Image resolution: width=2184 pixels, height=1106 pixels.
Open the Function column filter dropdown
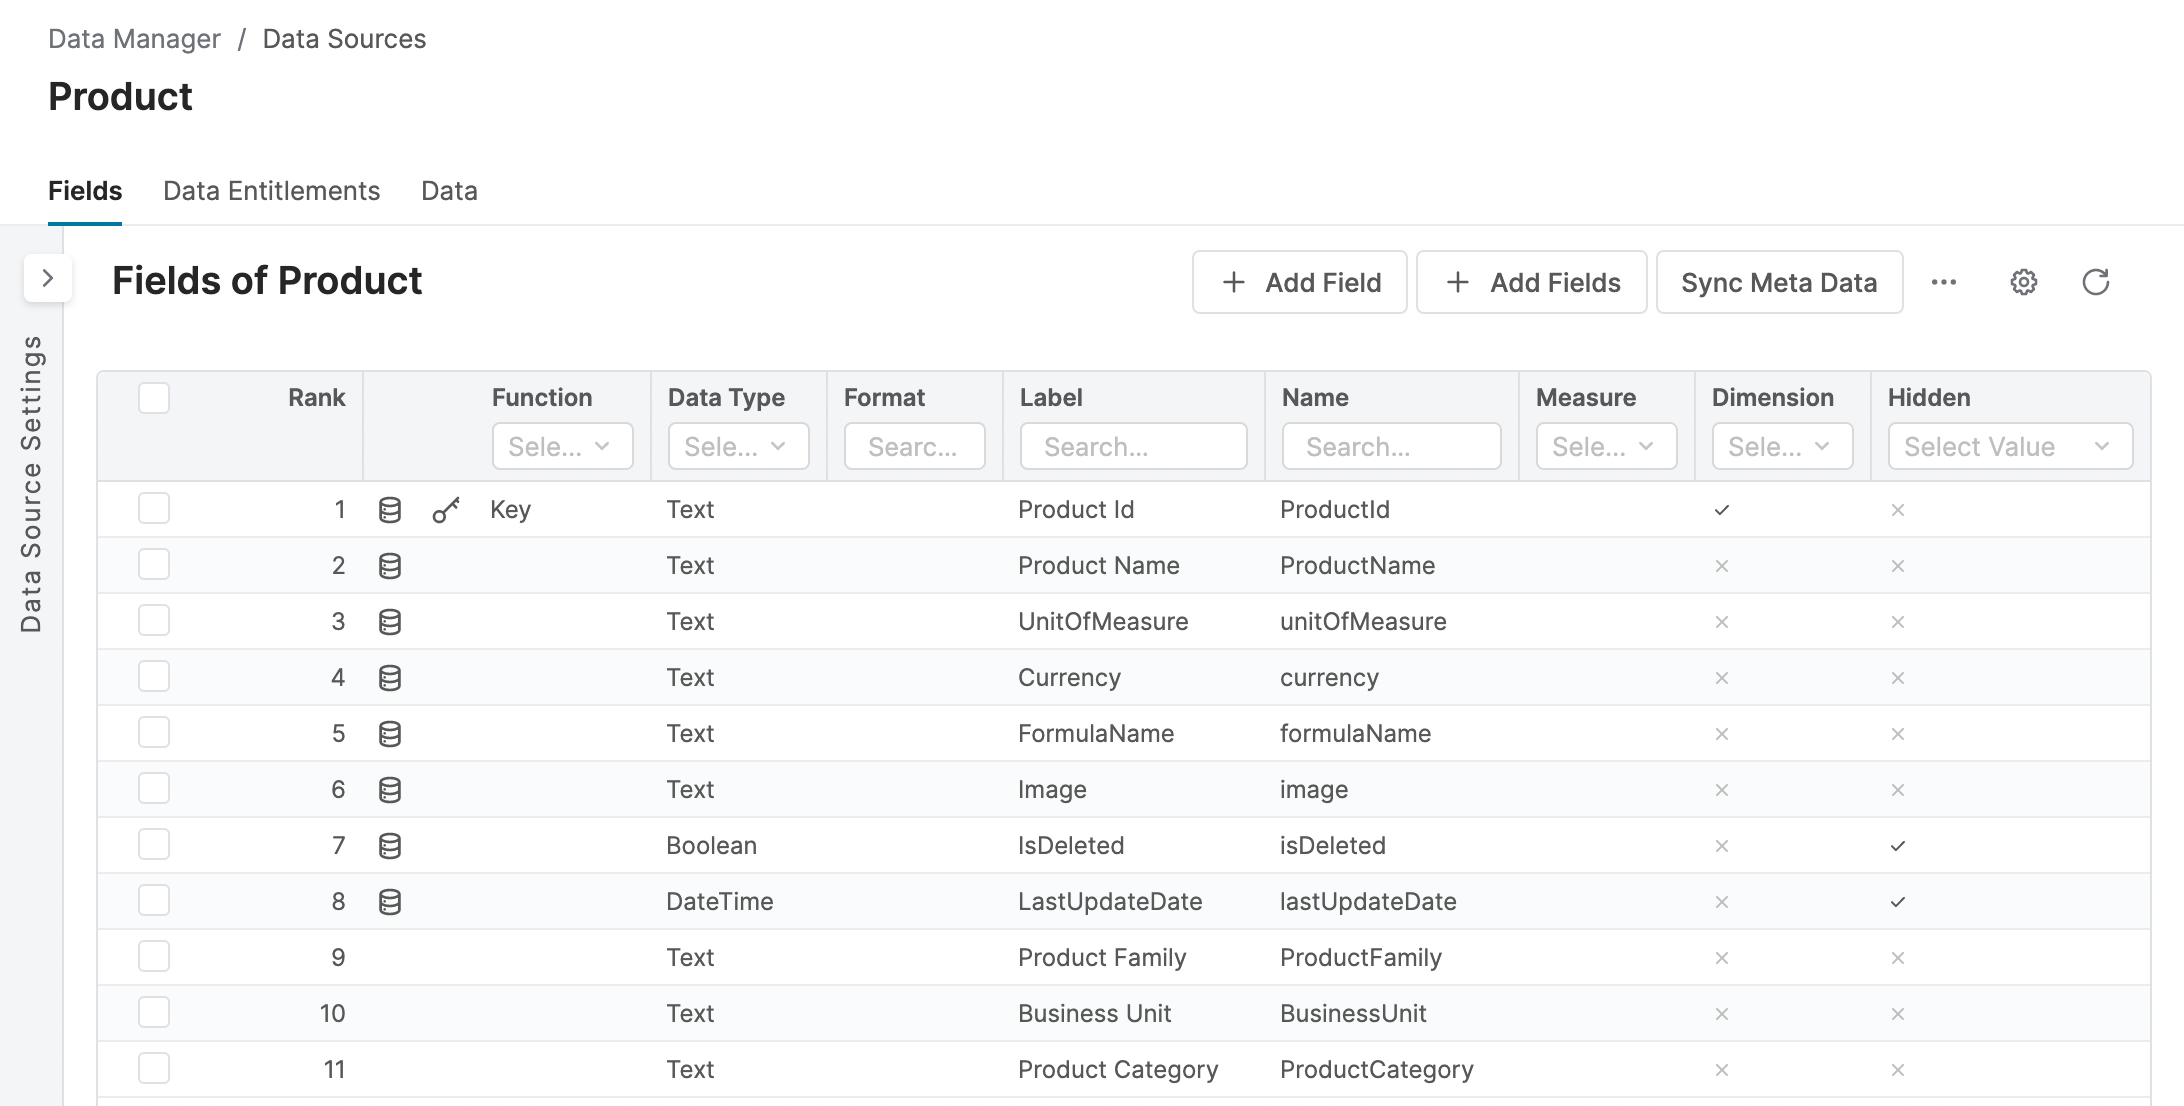(x=562, y=446)
